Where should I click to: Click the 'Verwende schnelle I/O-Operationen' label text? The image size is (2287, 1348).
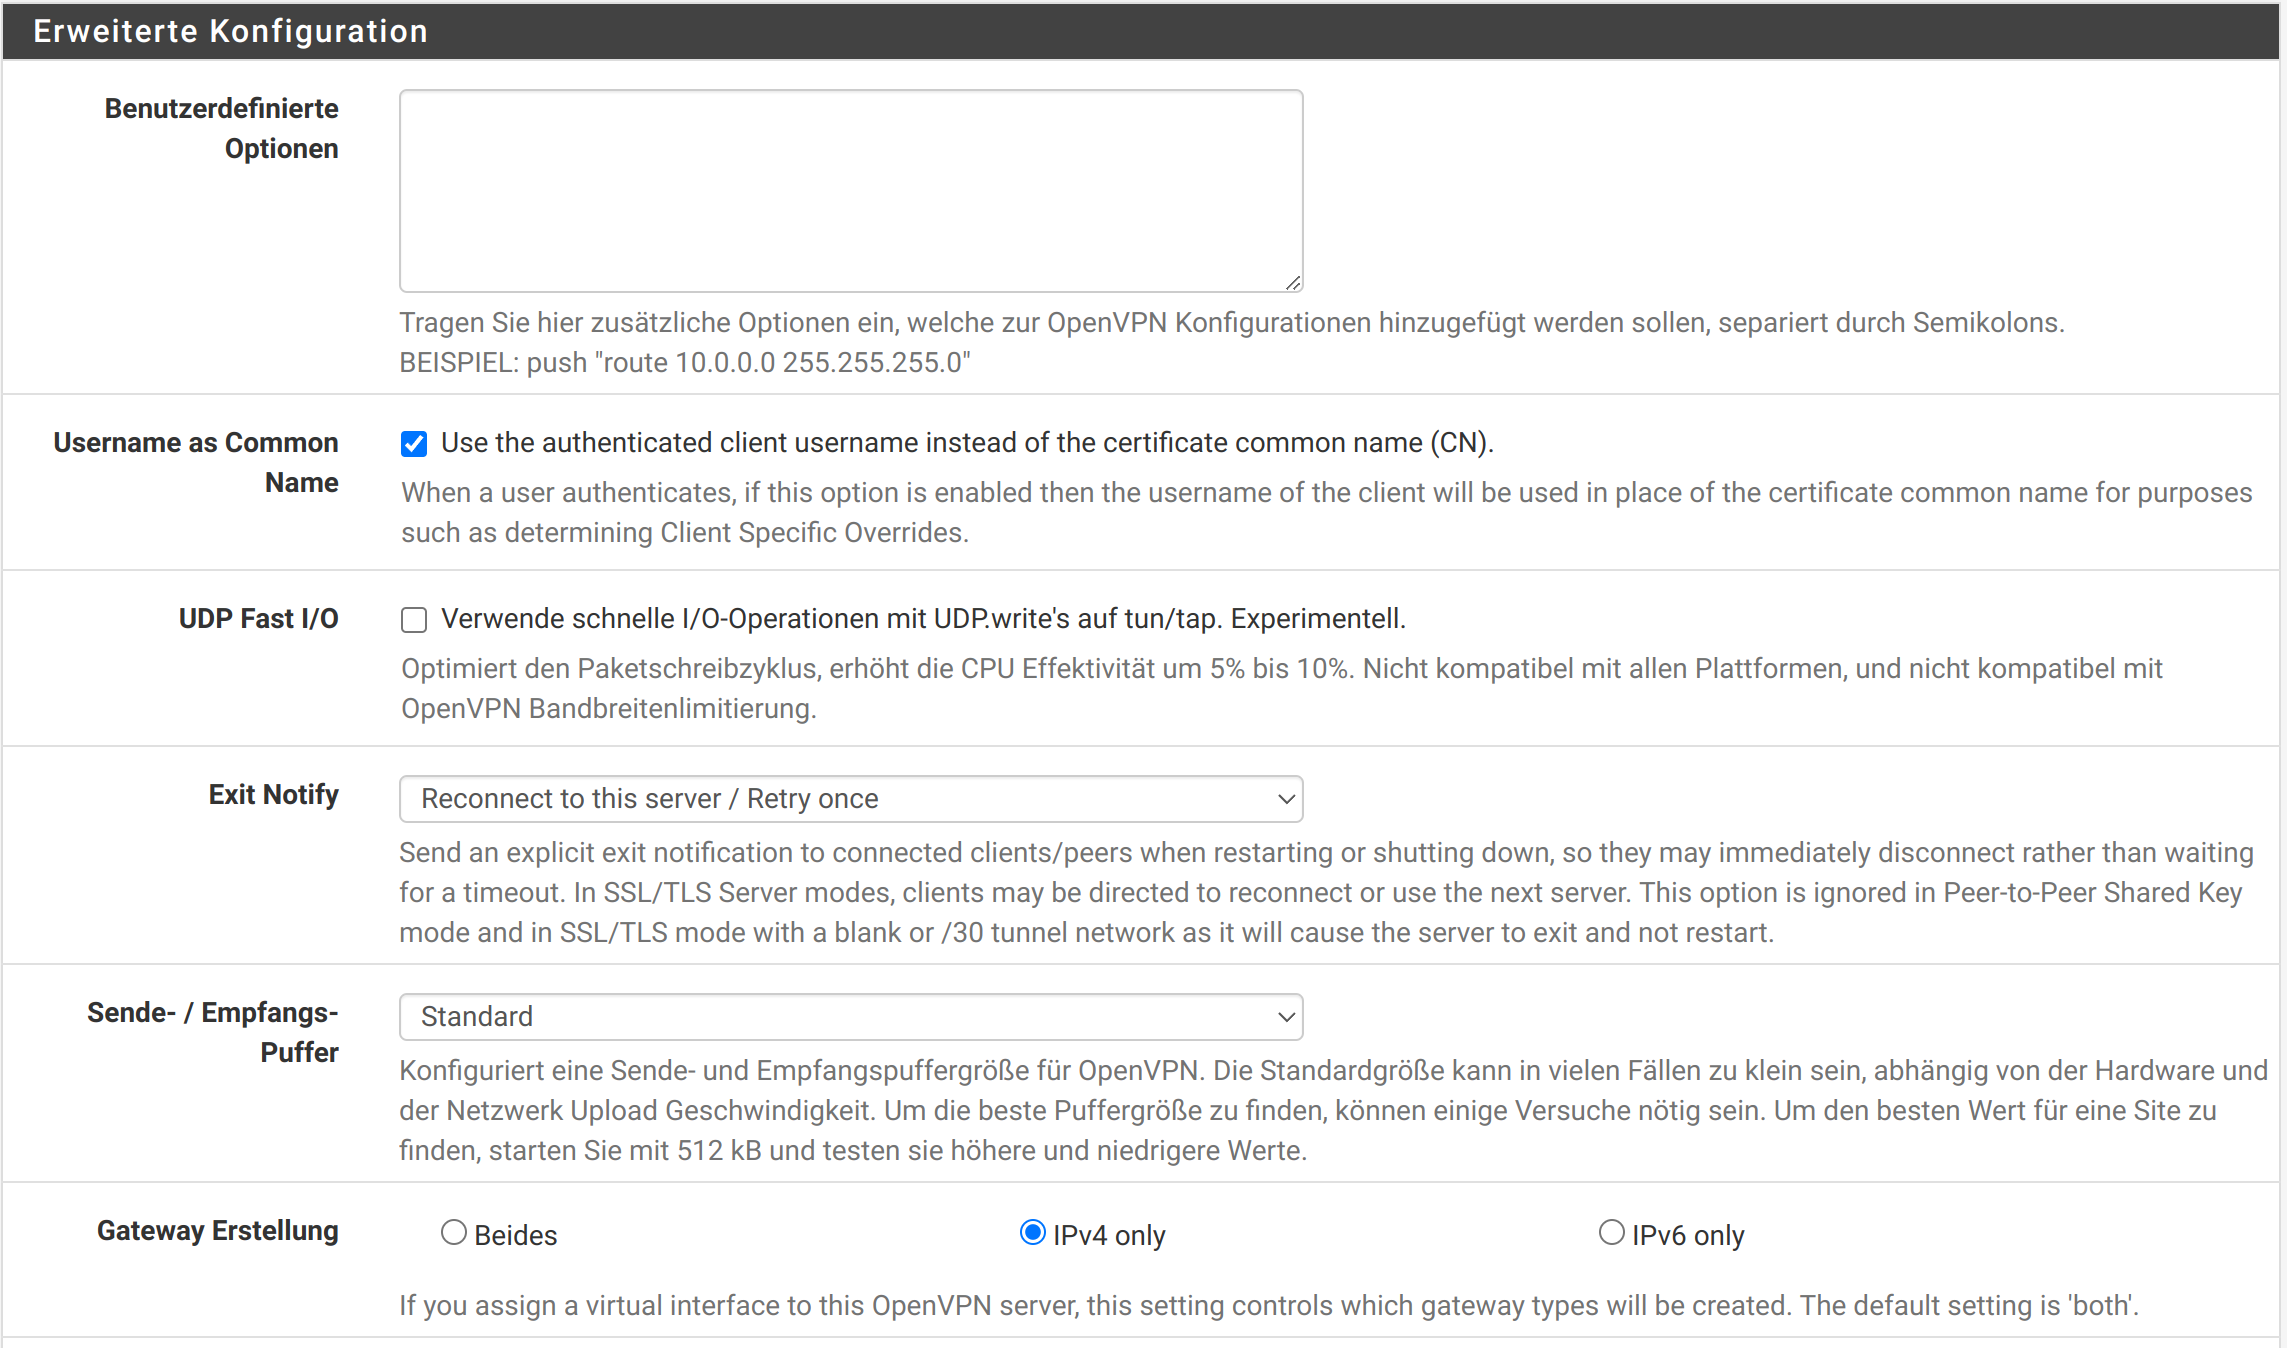(922, 619)
